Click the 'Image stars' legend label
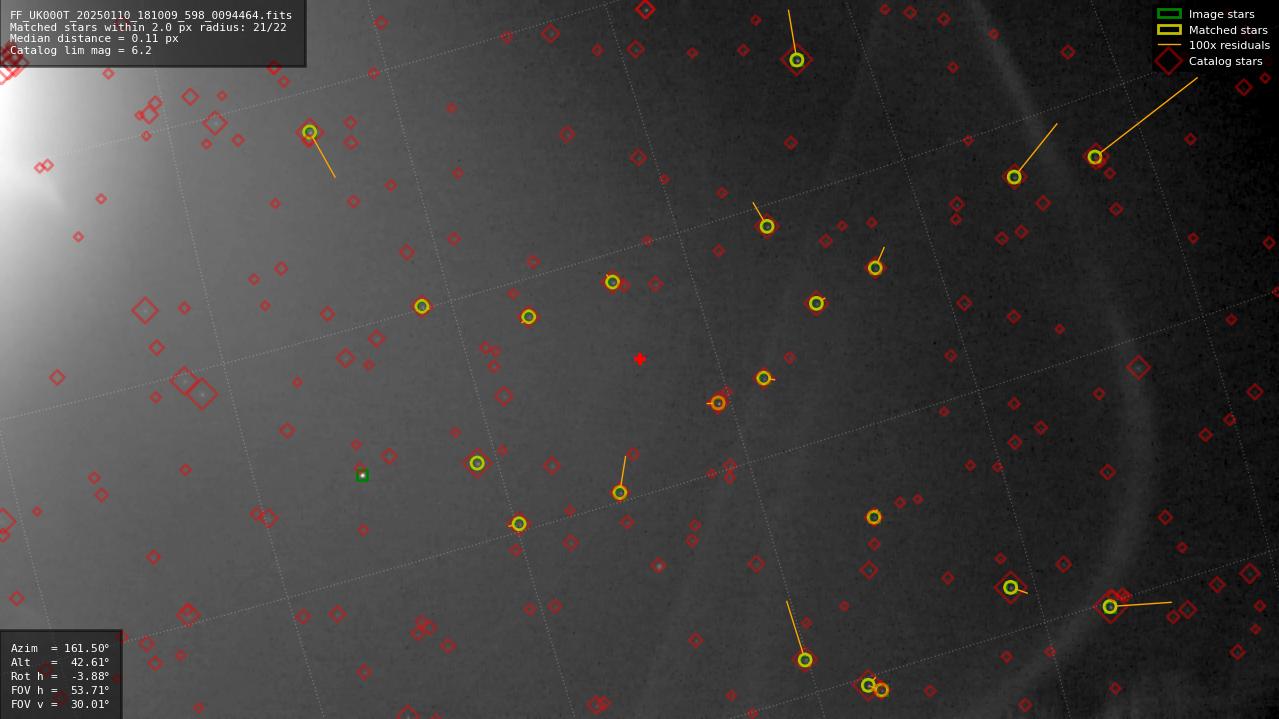1279x719 pixels. tap(1221, 14)
